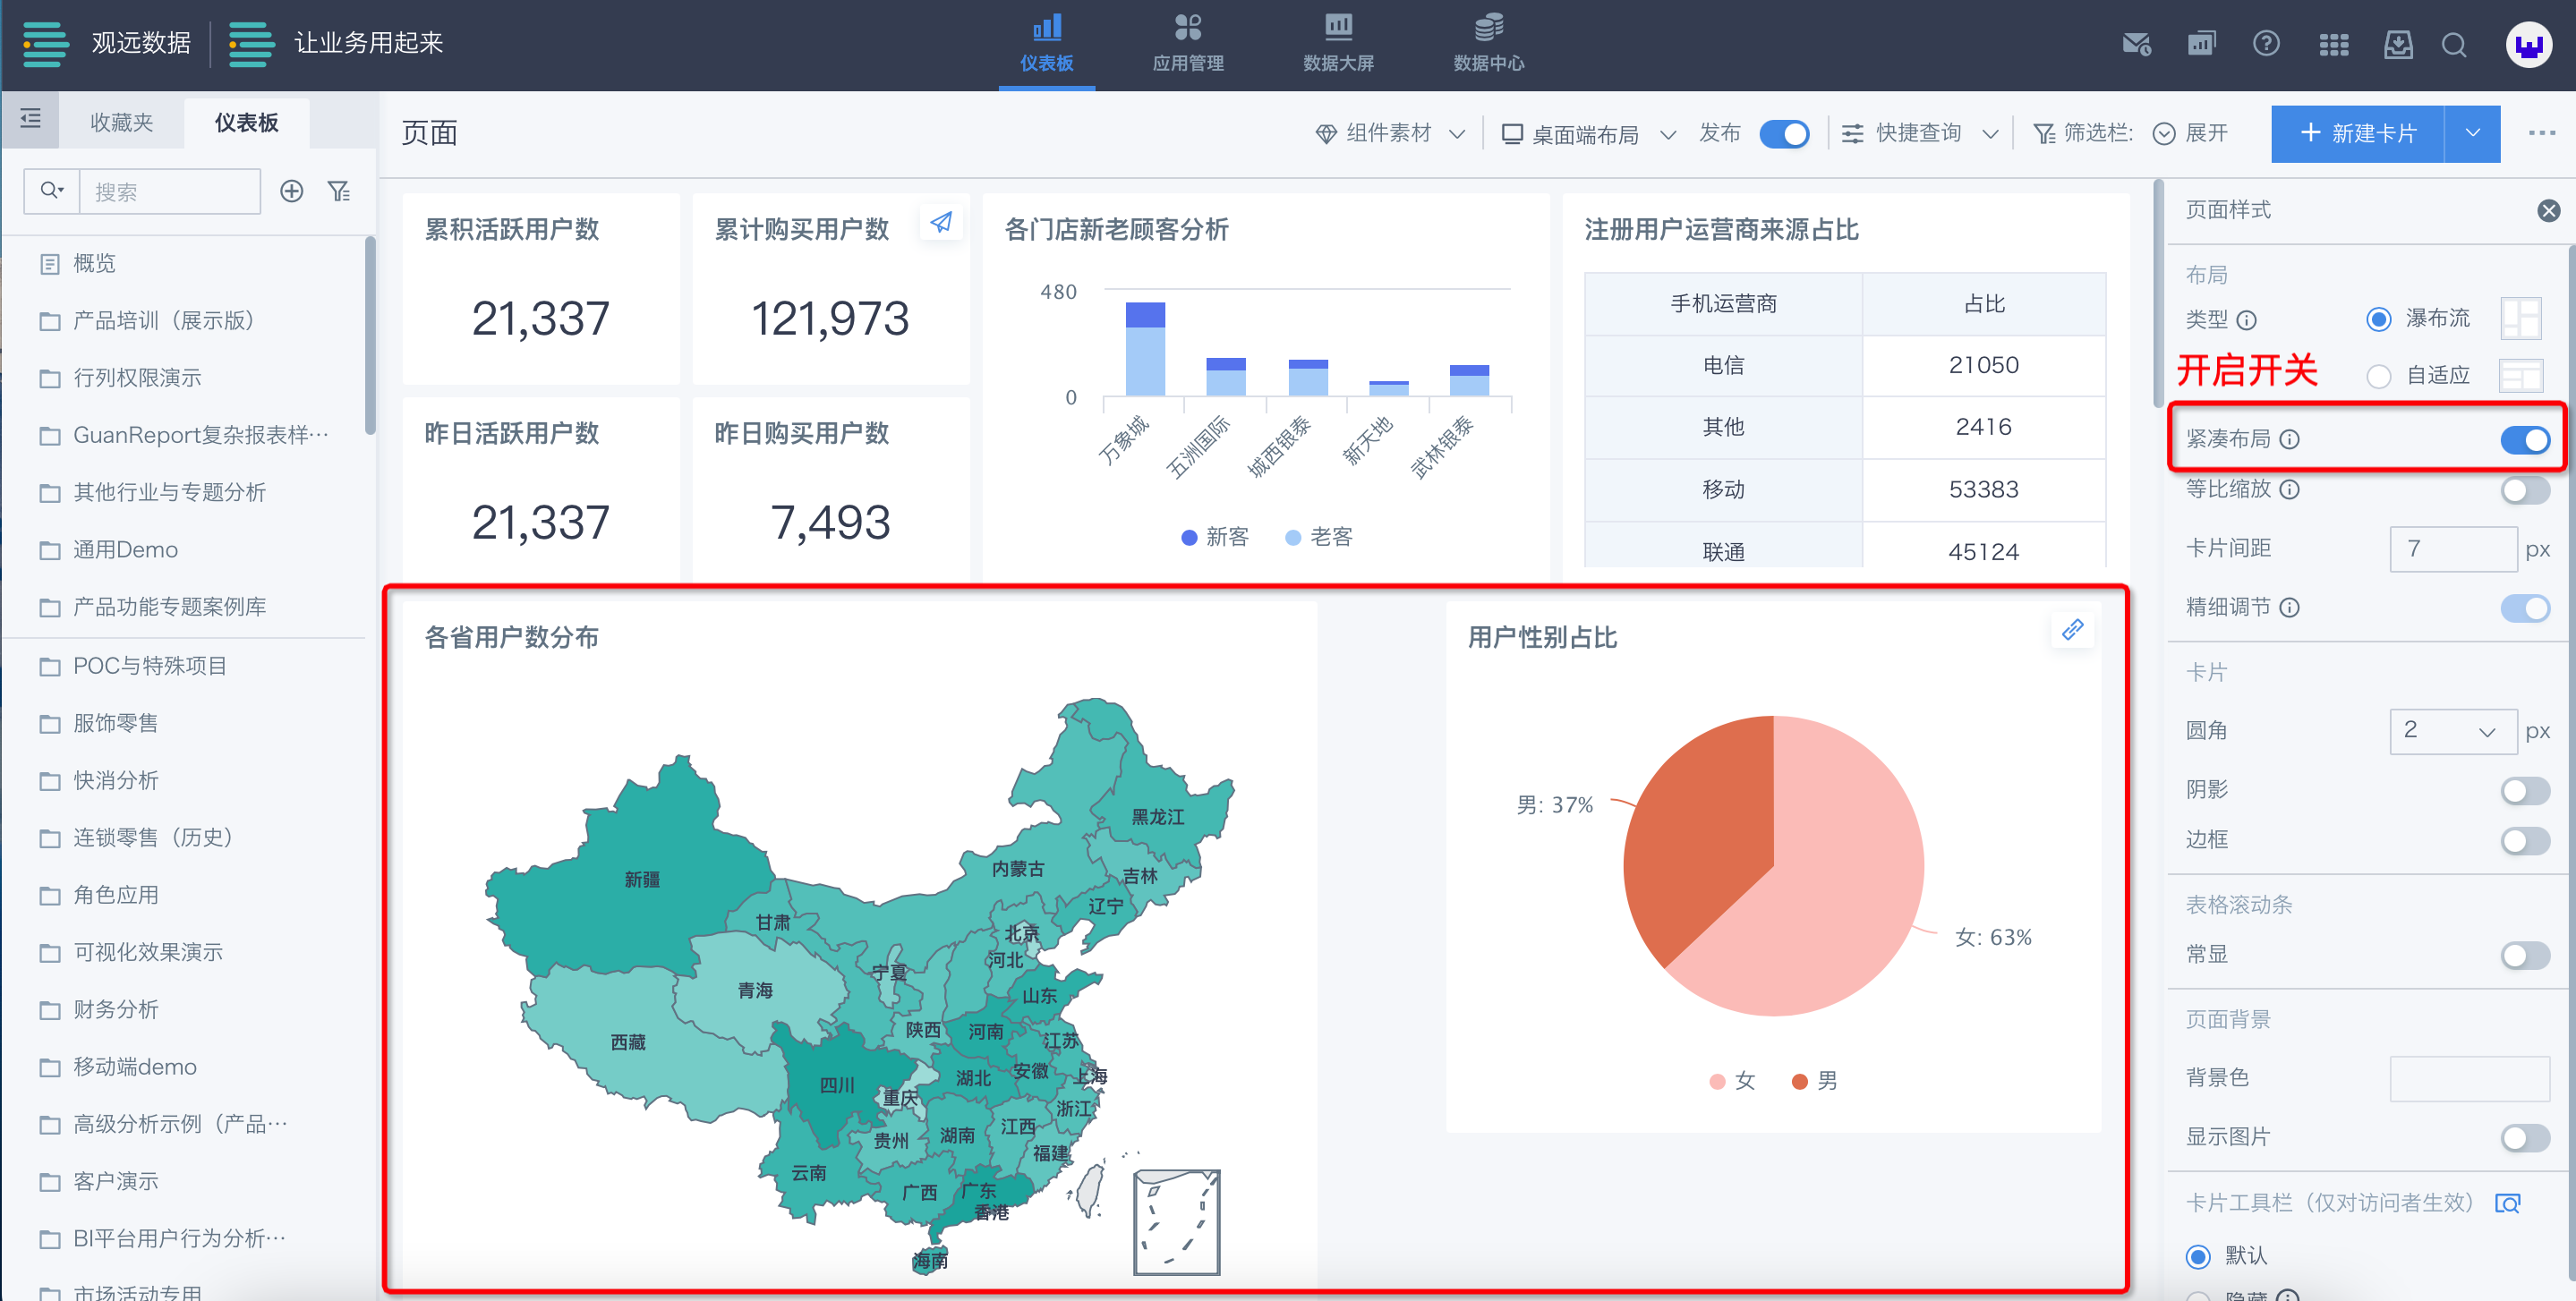Go to 数据大屏 in top navigation
2576x1301 pixels.
[x=1338, y=45]
